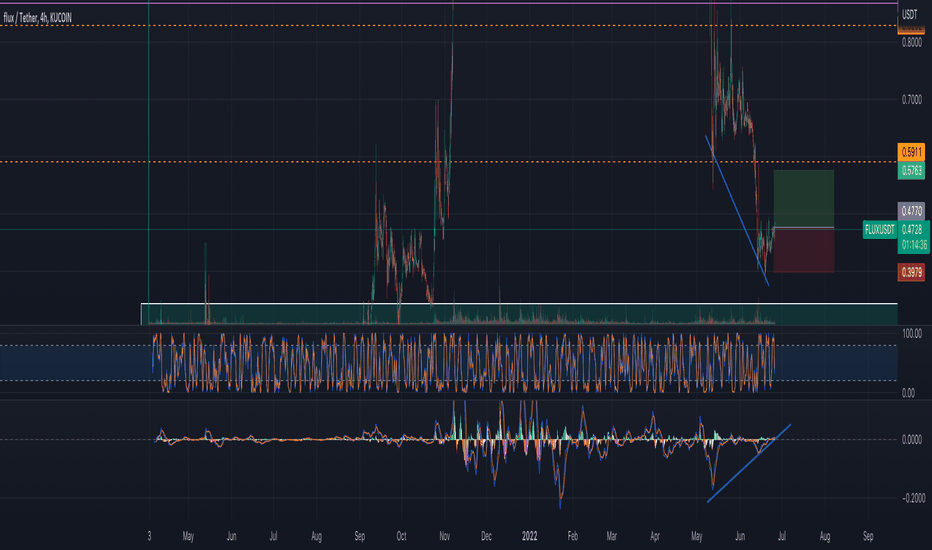Click the 2022 label on the time axis

[x=529, y=536]
